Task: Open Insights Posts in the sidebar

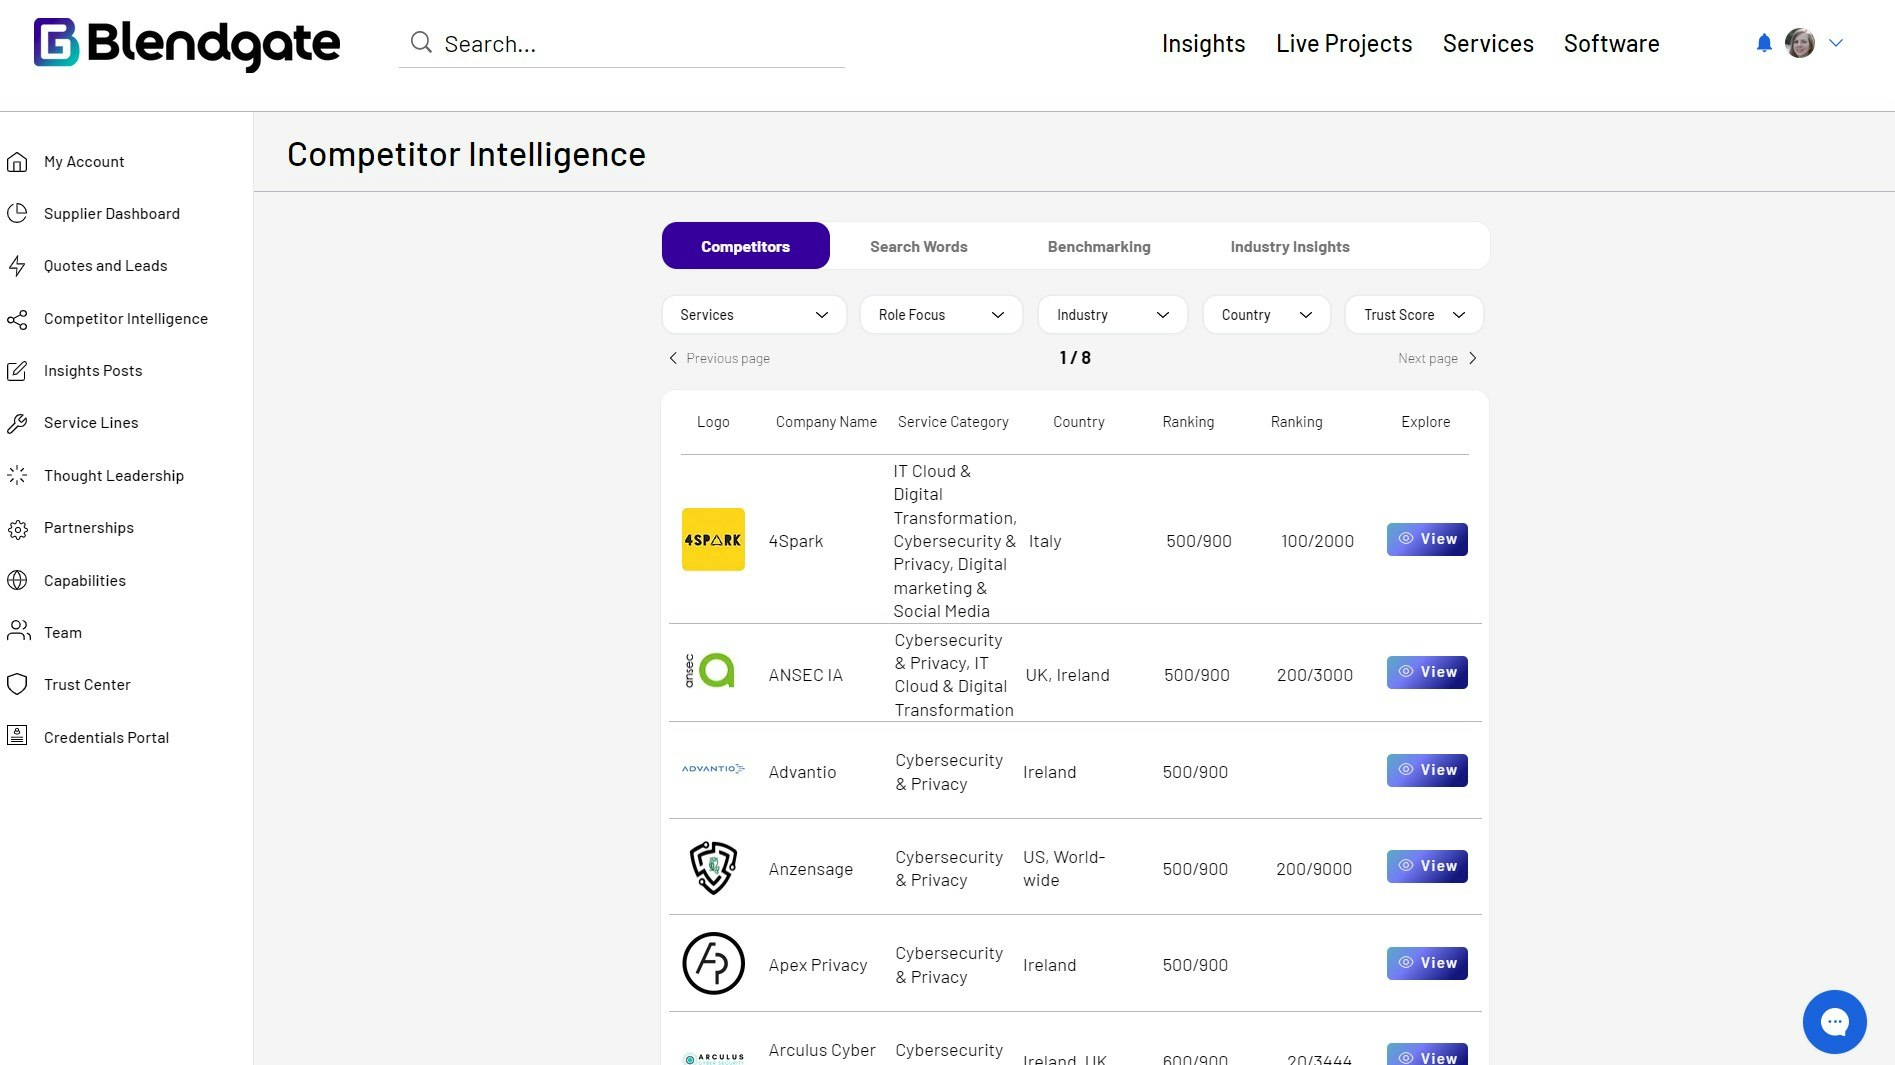Action: click(93, 371)
